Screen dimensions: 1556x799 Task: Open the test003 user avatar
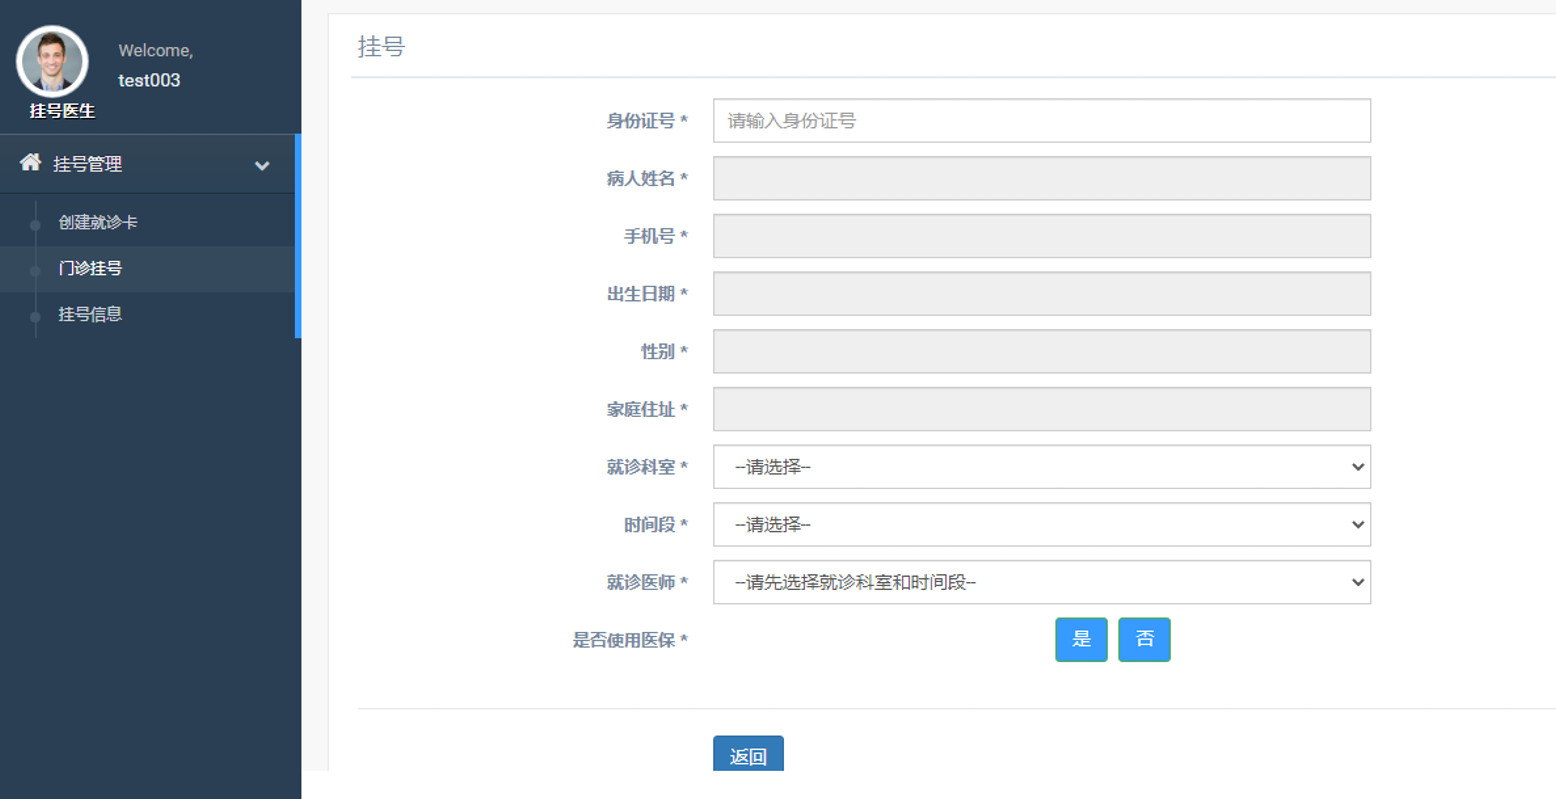click(x=52, y=61)
